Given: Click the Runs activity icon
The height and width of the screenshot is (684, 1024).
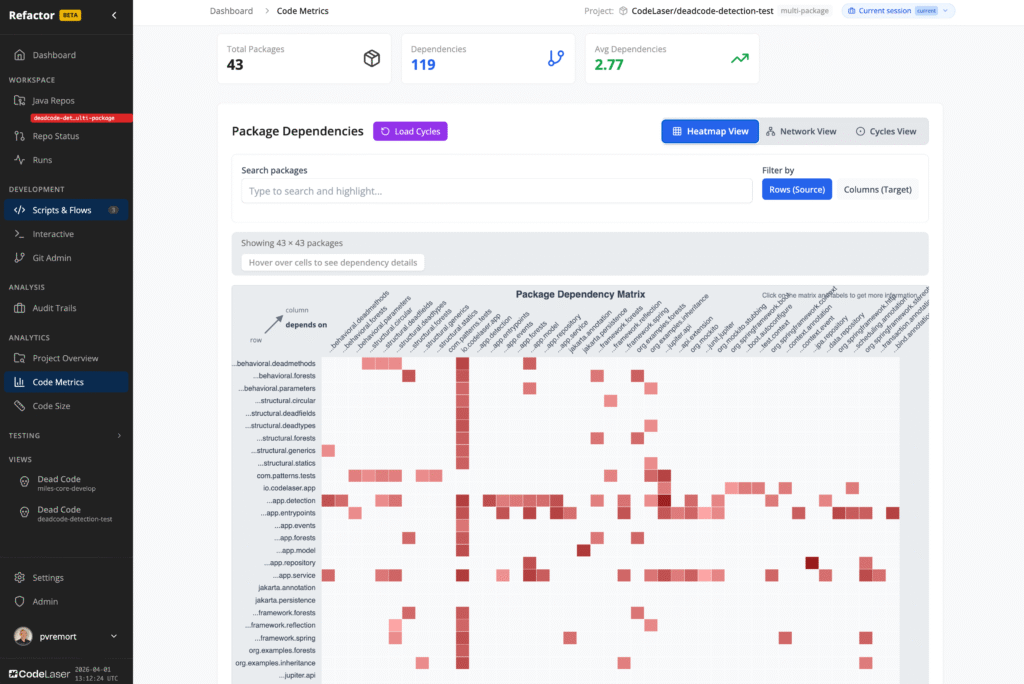Looking at the screenshot, I should coord(19,160).
